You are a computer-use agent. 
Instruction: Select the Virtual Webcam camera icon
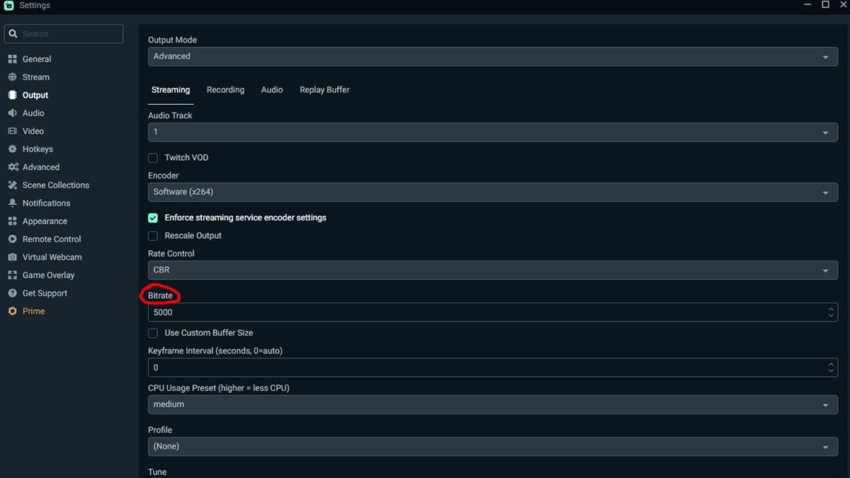pyautogui.click(x=12, y=257)
